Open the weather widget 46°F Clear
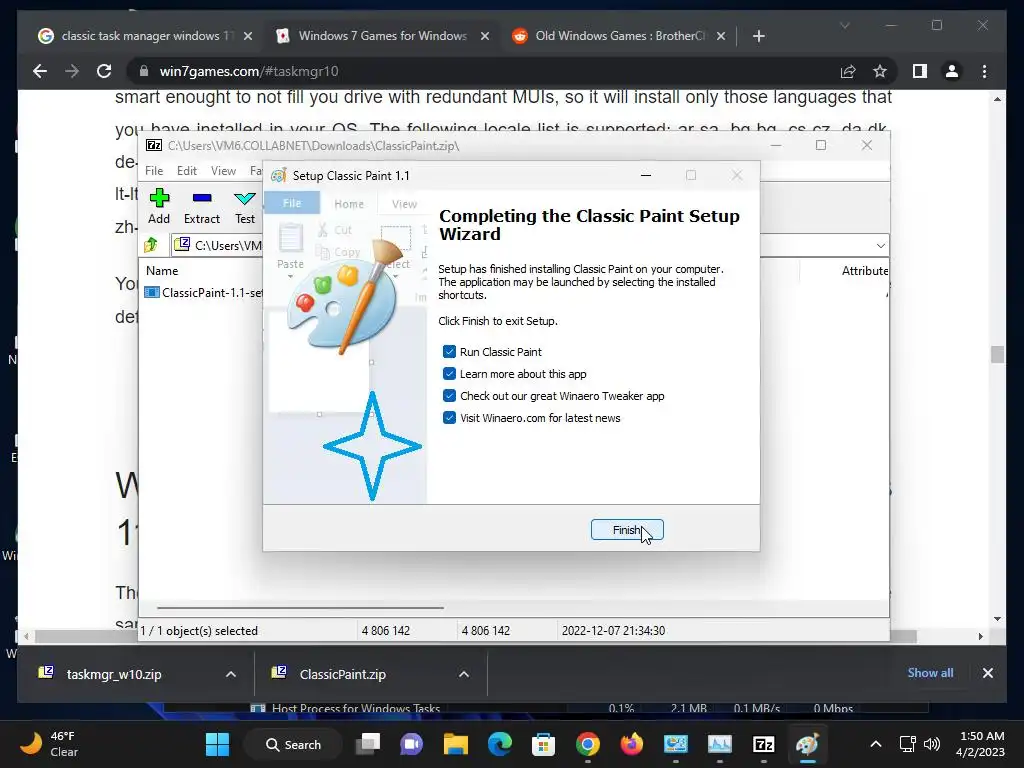 49,744
